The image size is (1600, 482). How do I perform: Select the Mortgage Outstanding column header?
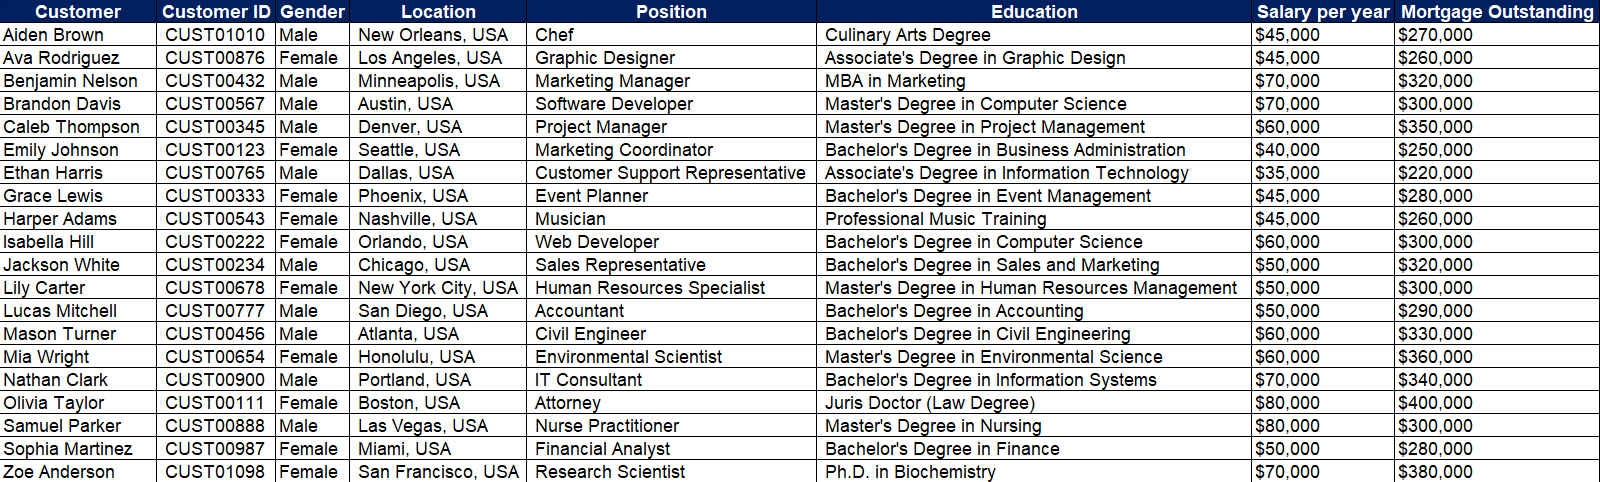pos(1497,12)
